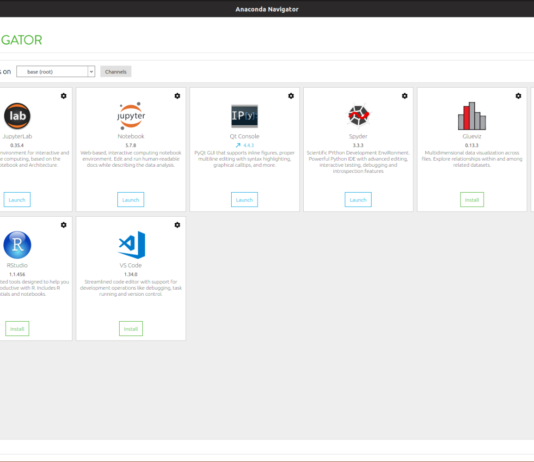Click the VS Code version 1.34.0 text
The height and width of the screenshot is (462, 534).
131,274
